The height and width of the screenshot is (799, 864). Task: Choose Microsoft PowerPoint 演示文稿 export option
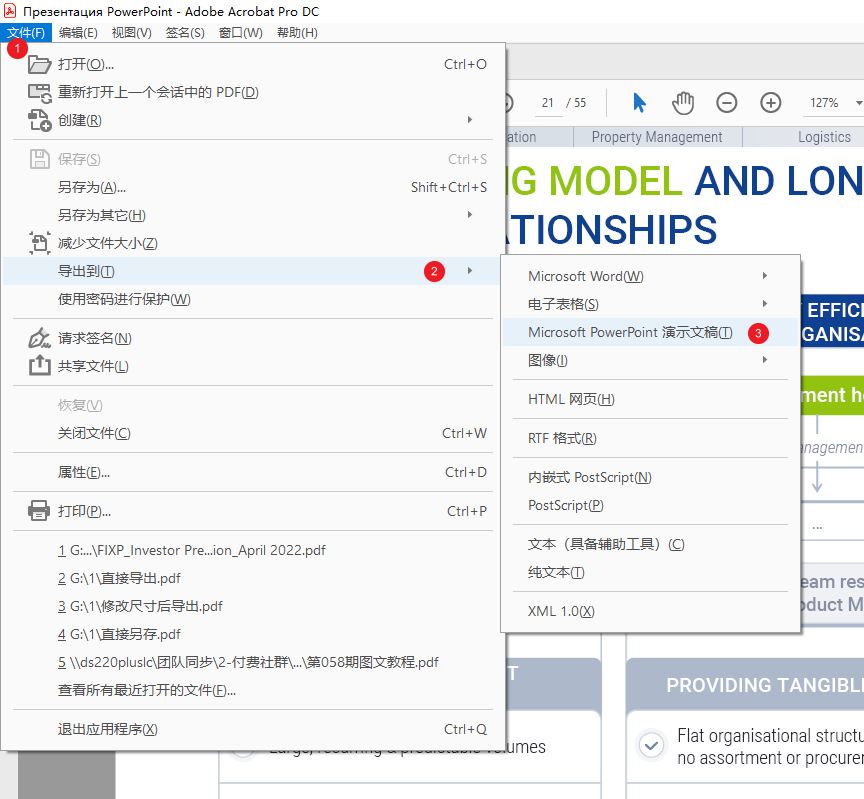tap(630, 332)
